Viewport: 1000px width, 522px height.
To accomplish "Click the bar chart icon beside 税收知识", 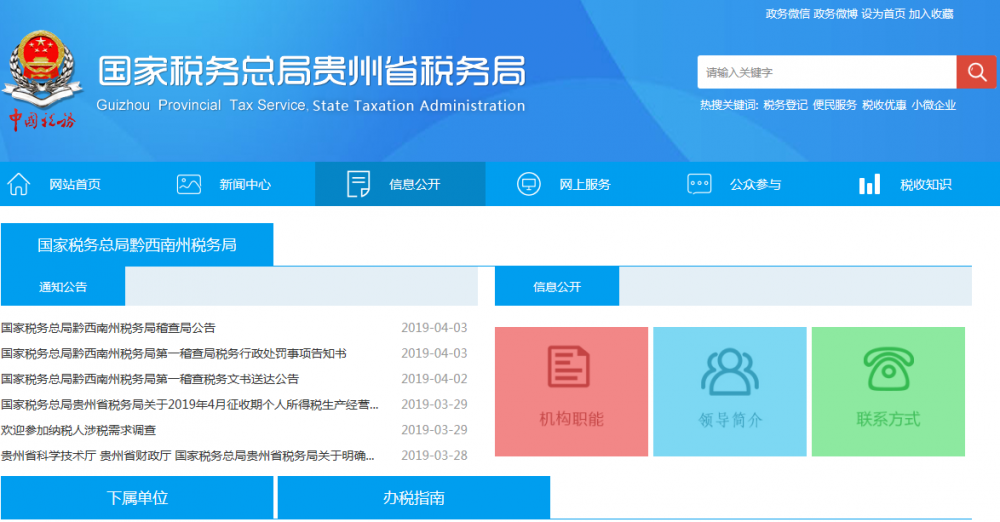I will click(869, 184).
